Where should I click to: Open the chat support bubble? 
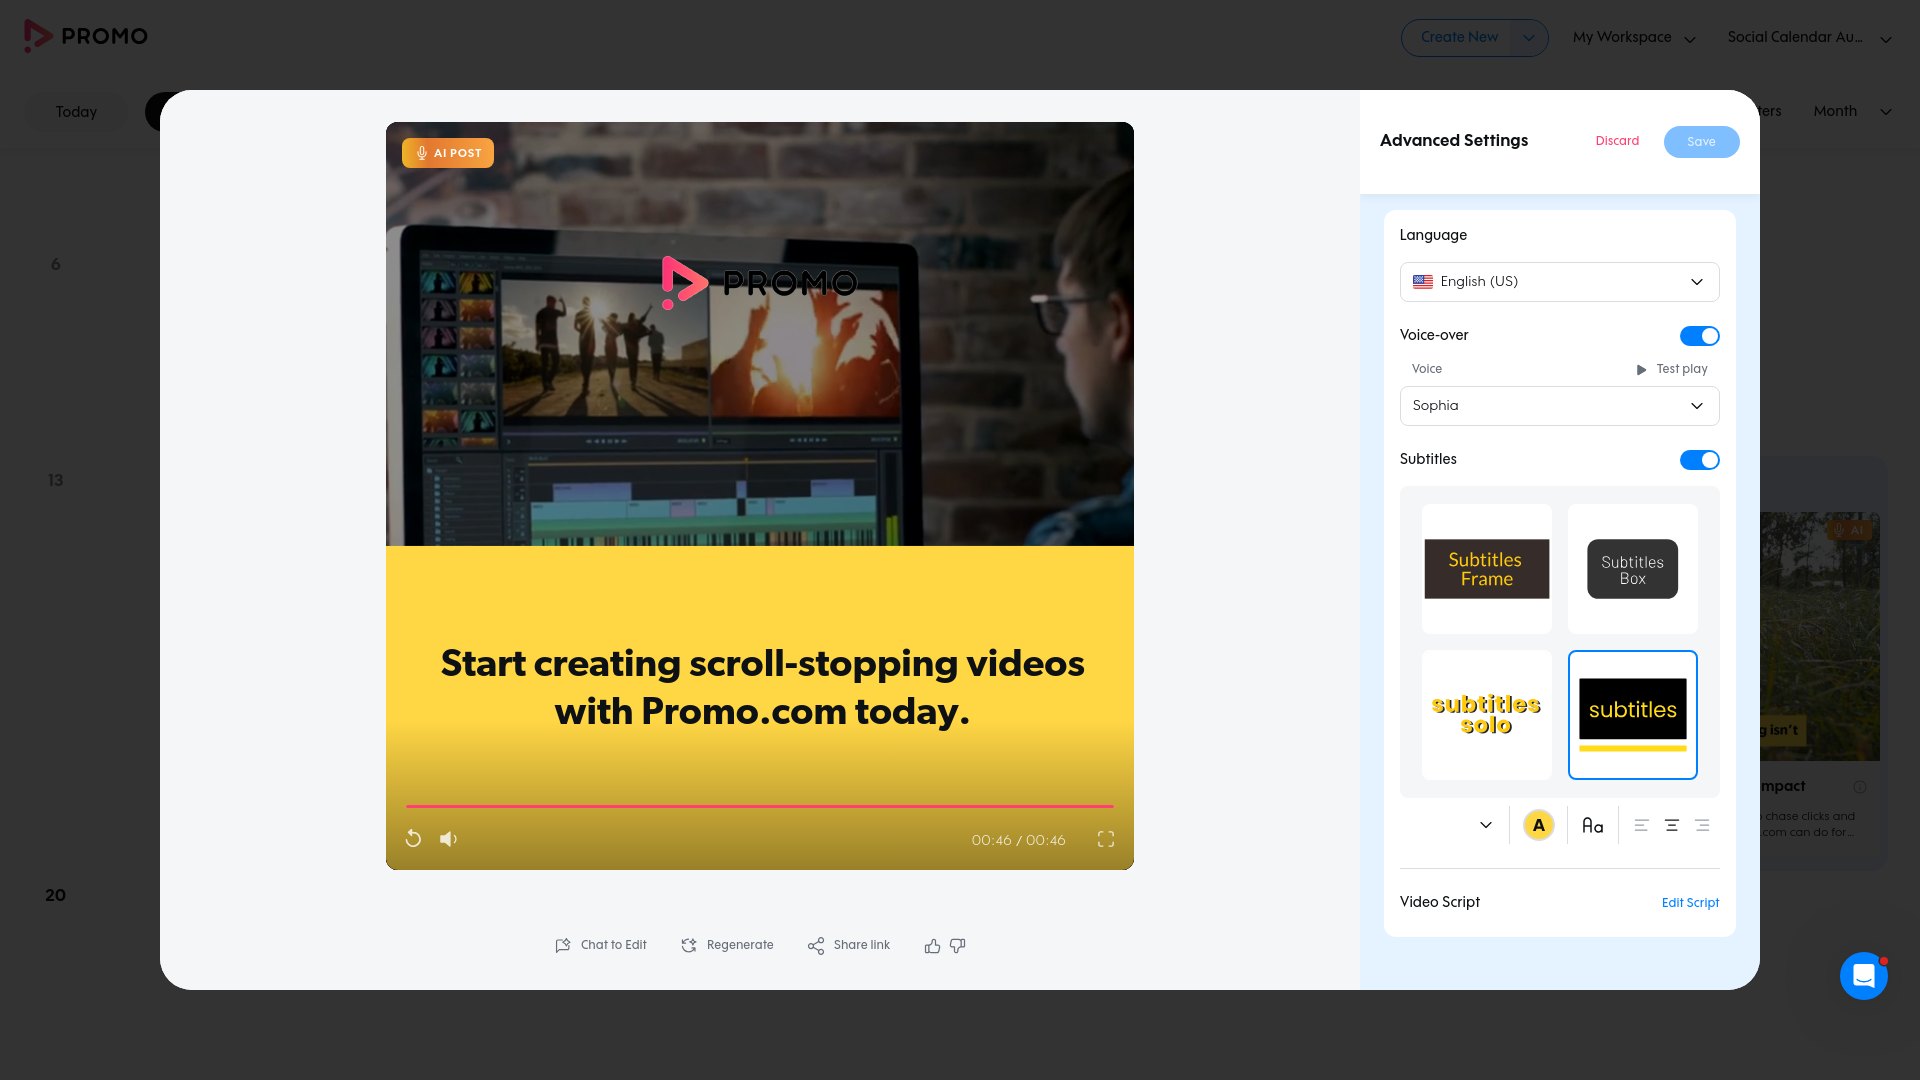pos(1863,975)
